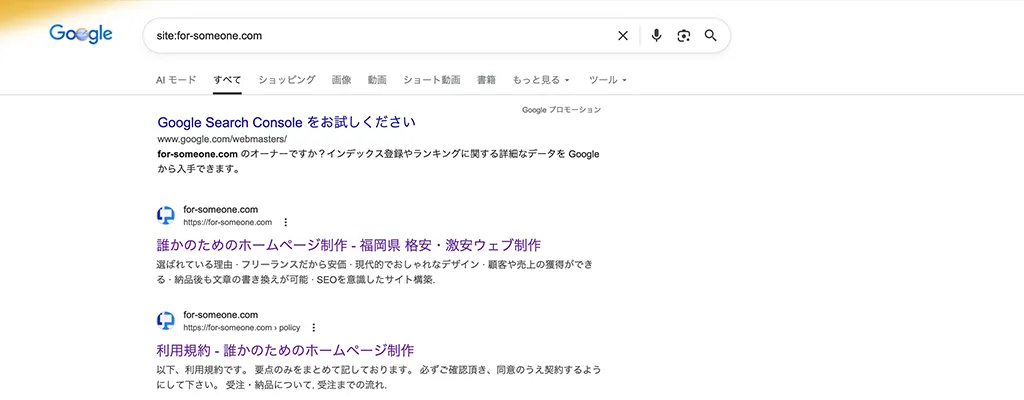Click snippet starting 以下、利用規約です
1024x400 pixels.
(x=379, y=377)
